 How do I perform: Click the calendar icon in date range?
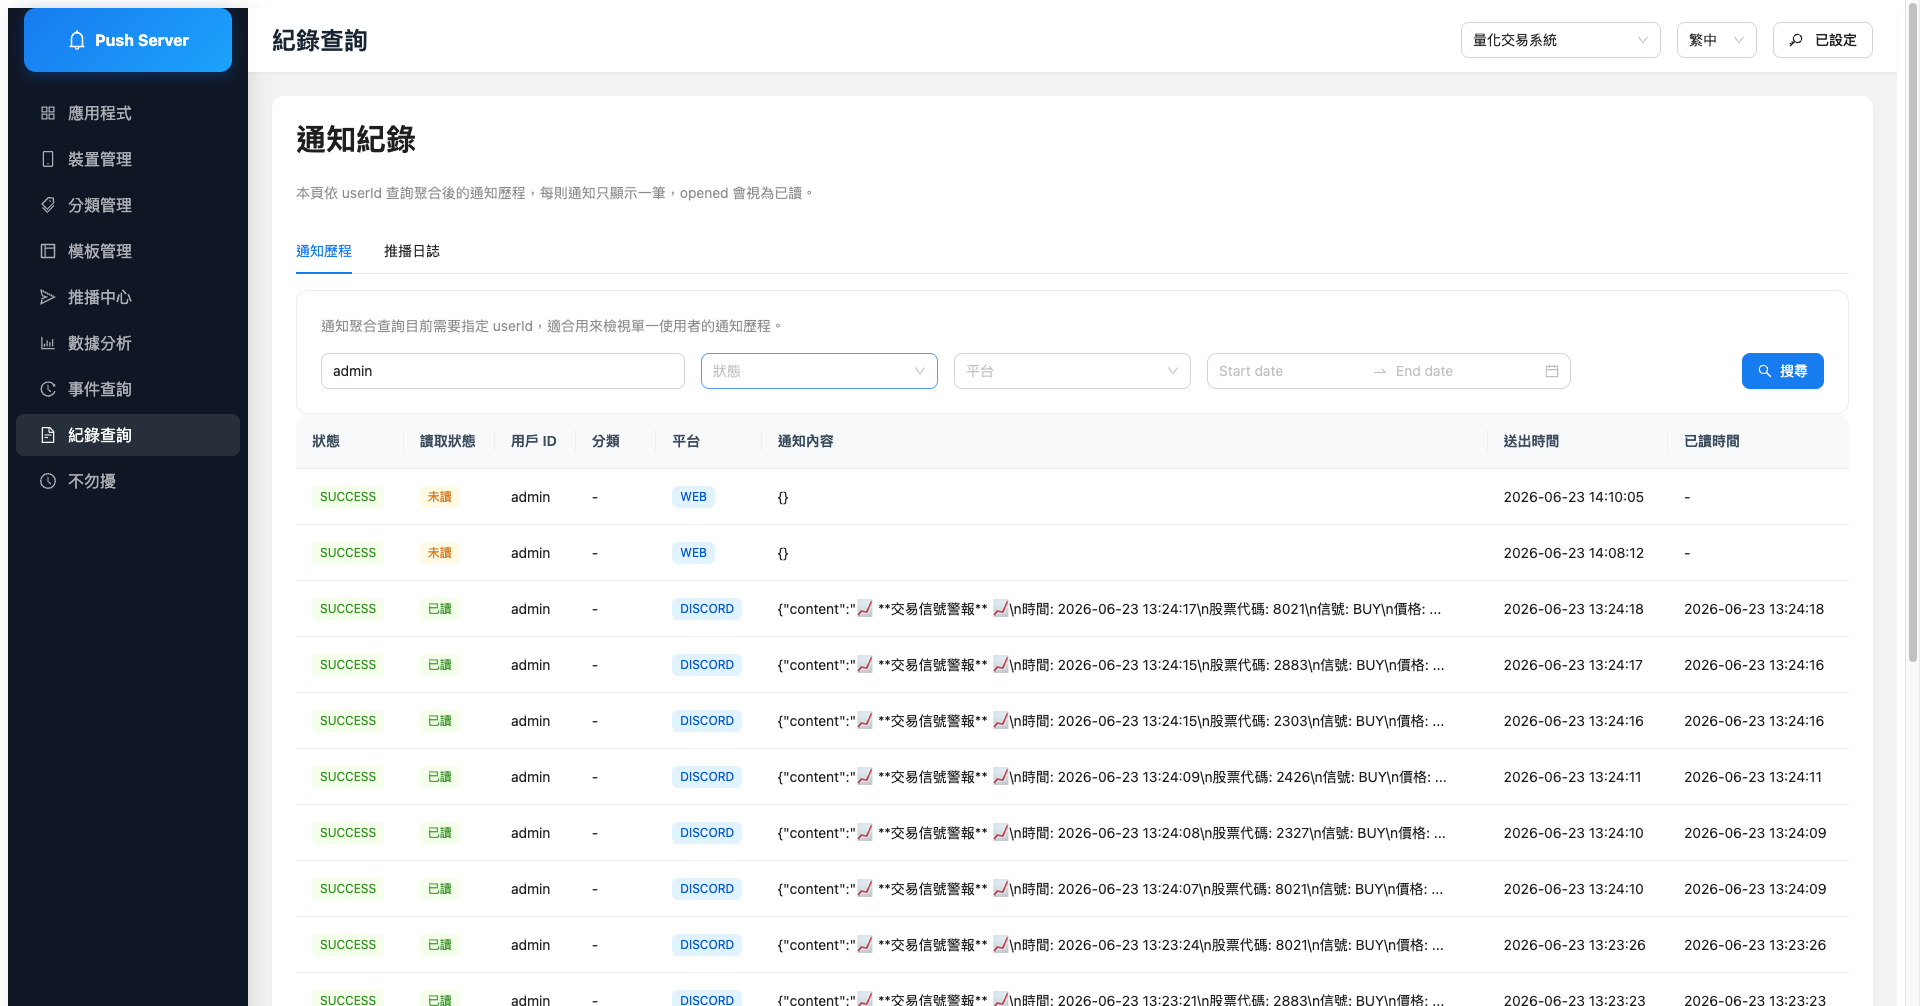tap(1552, 371)
